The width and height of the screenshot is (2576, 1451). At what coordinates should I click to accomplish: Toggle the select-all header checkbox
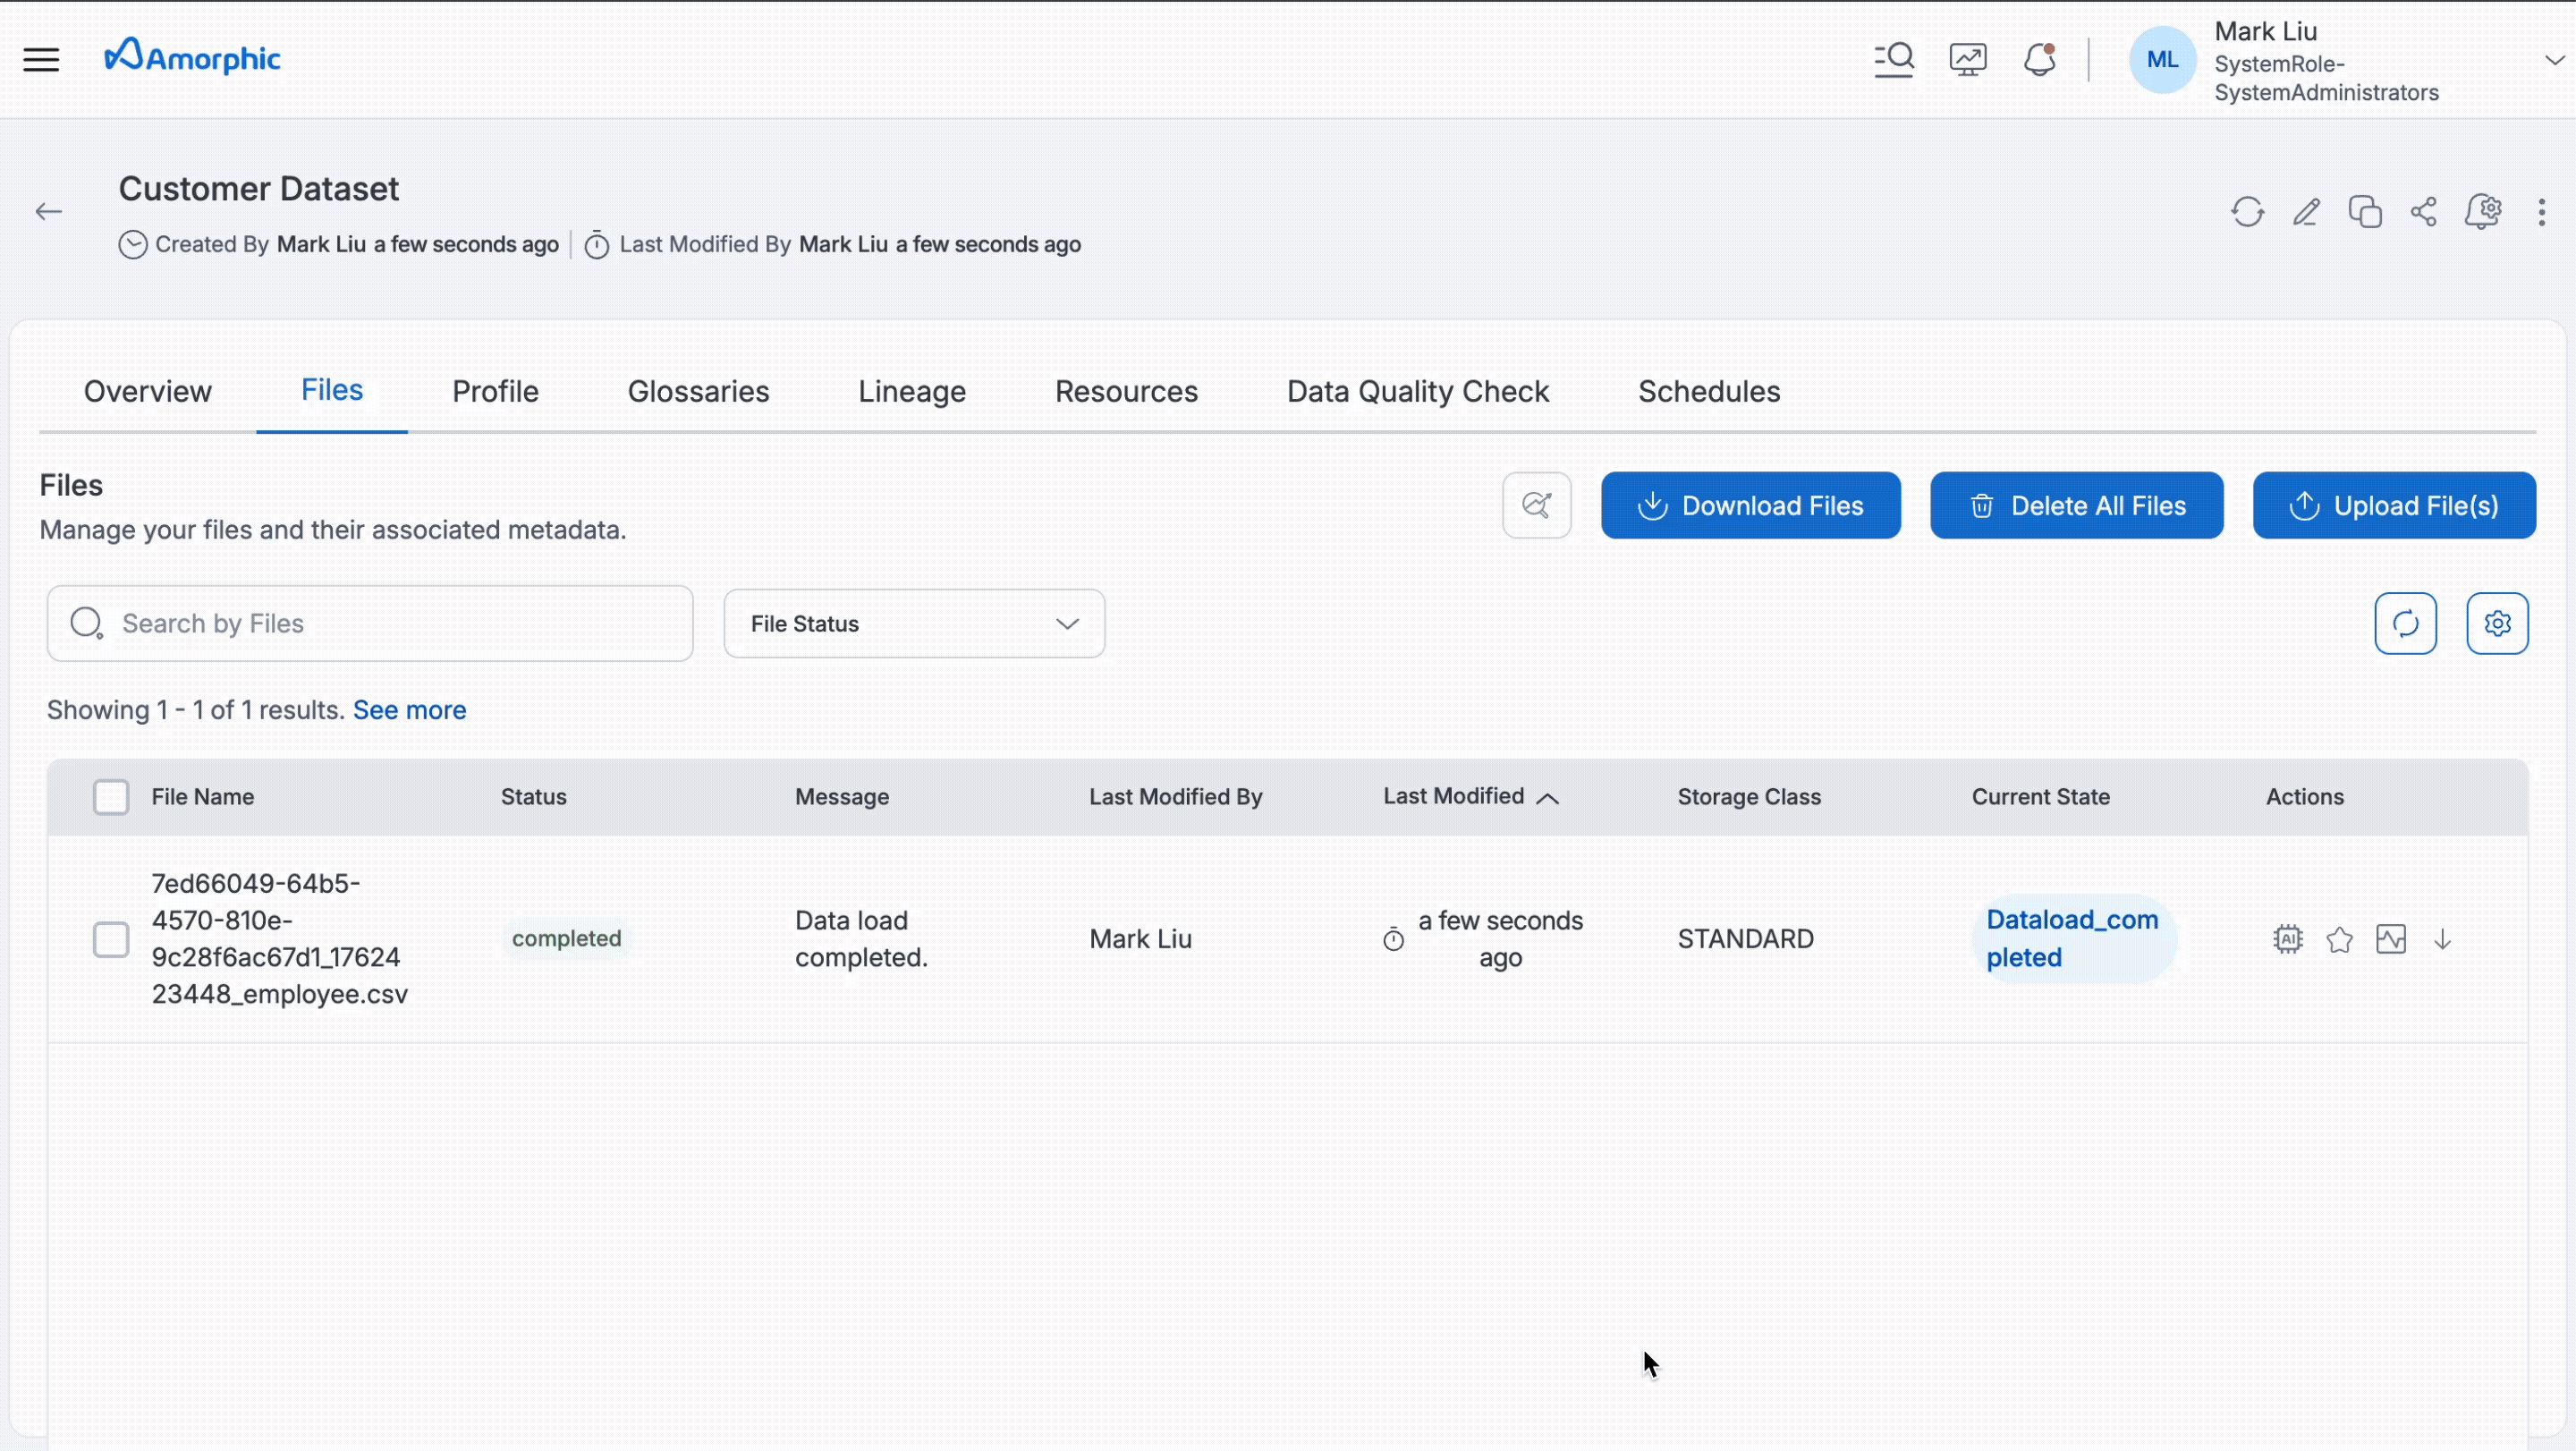pyautogui.click(x=111, y=797)
